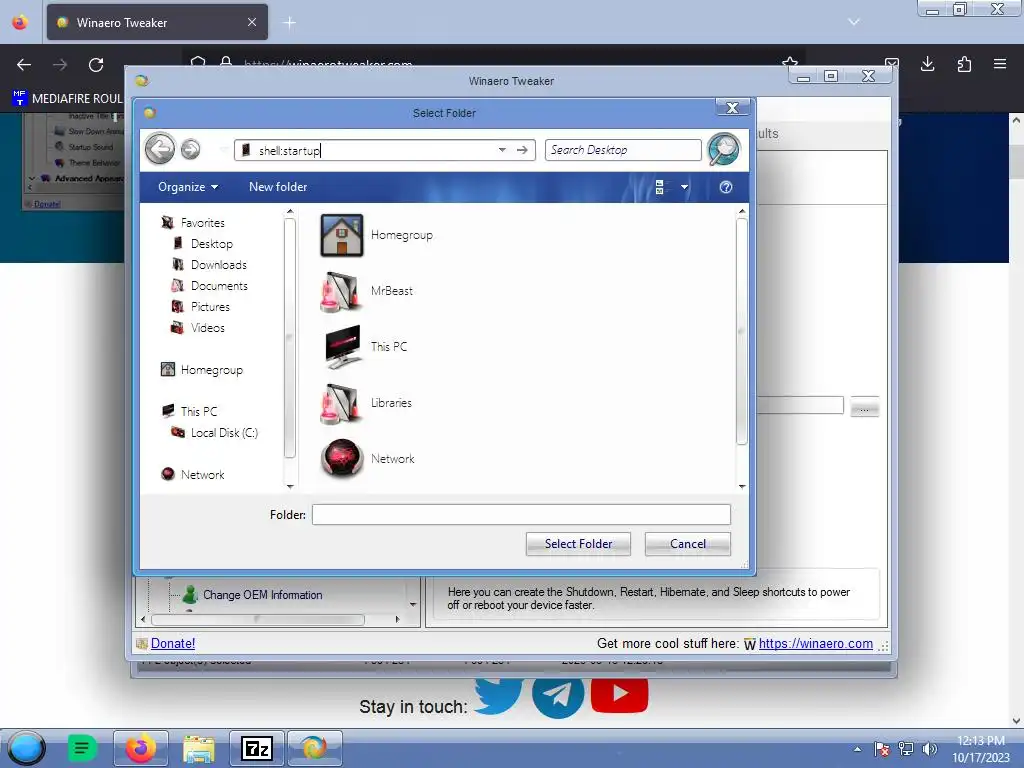Screen dimensions: 1024x768
Task: Go to the typed address arrow
Action: (522, 150)
